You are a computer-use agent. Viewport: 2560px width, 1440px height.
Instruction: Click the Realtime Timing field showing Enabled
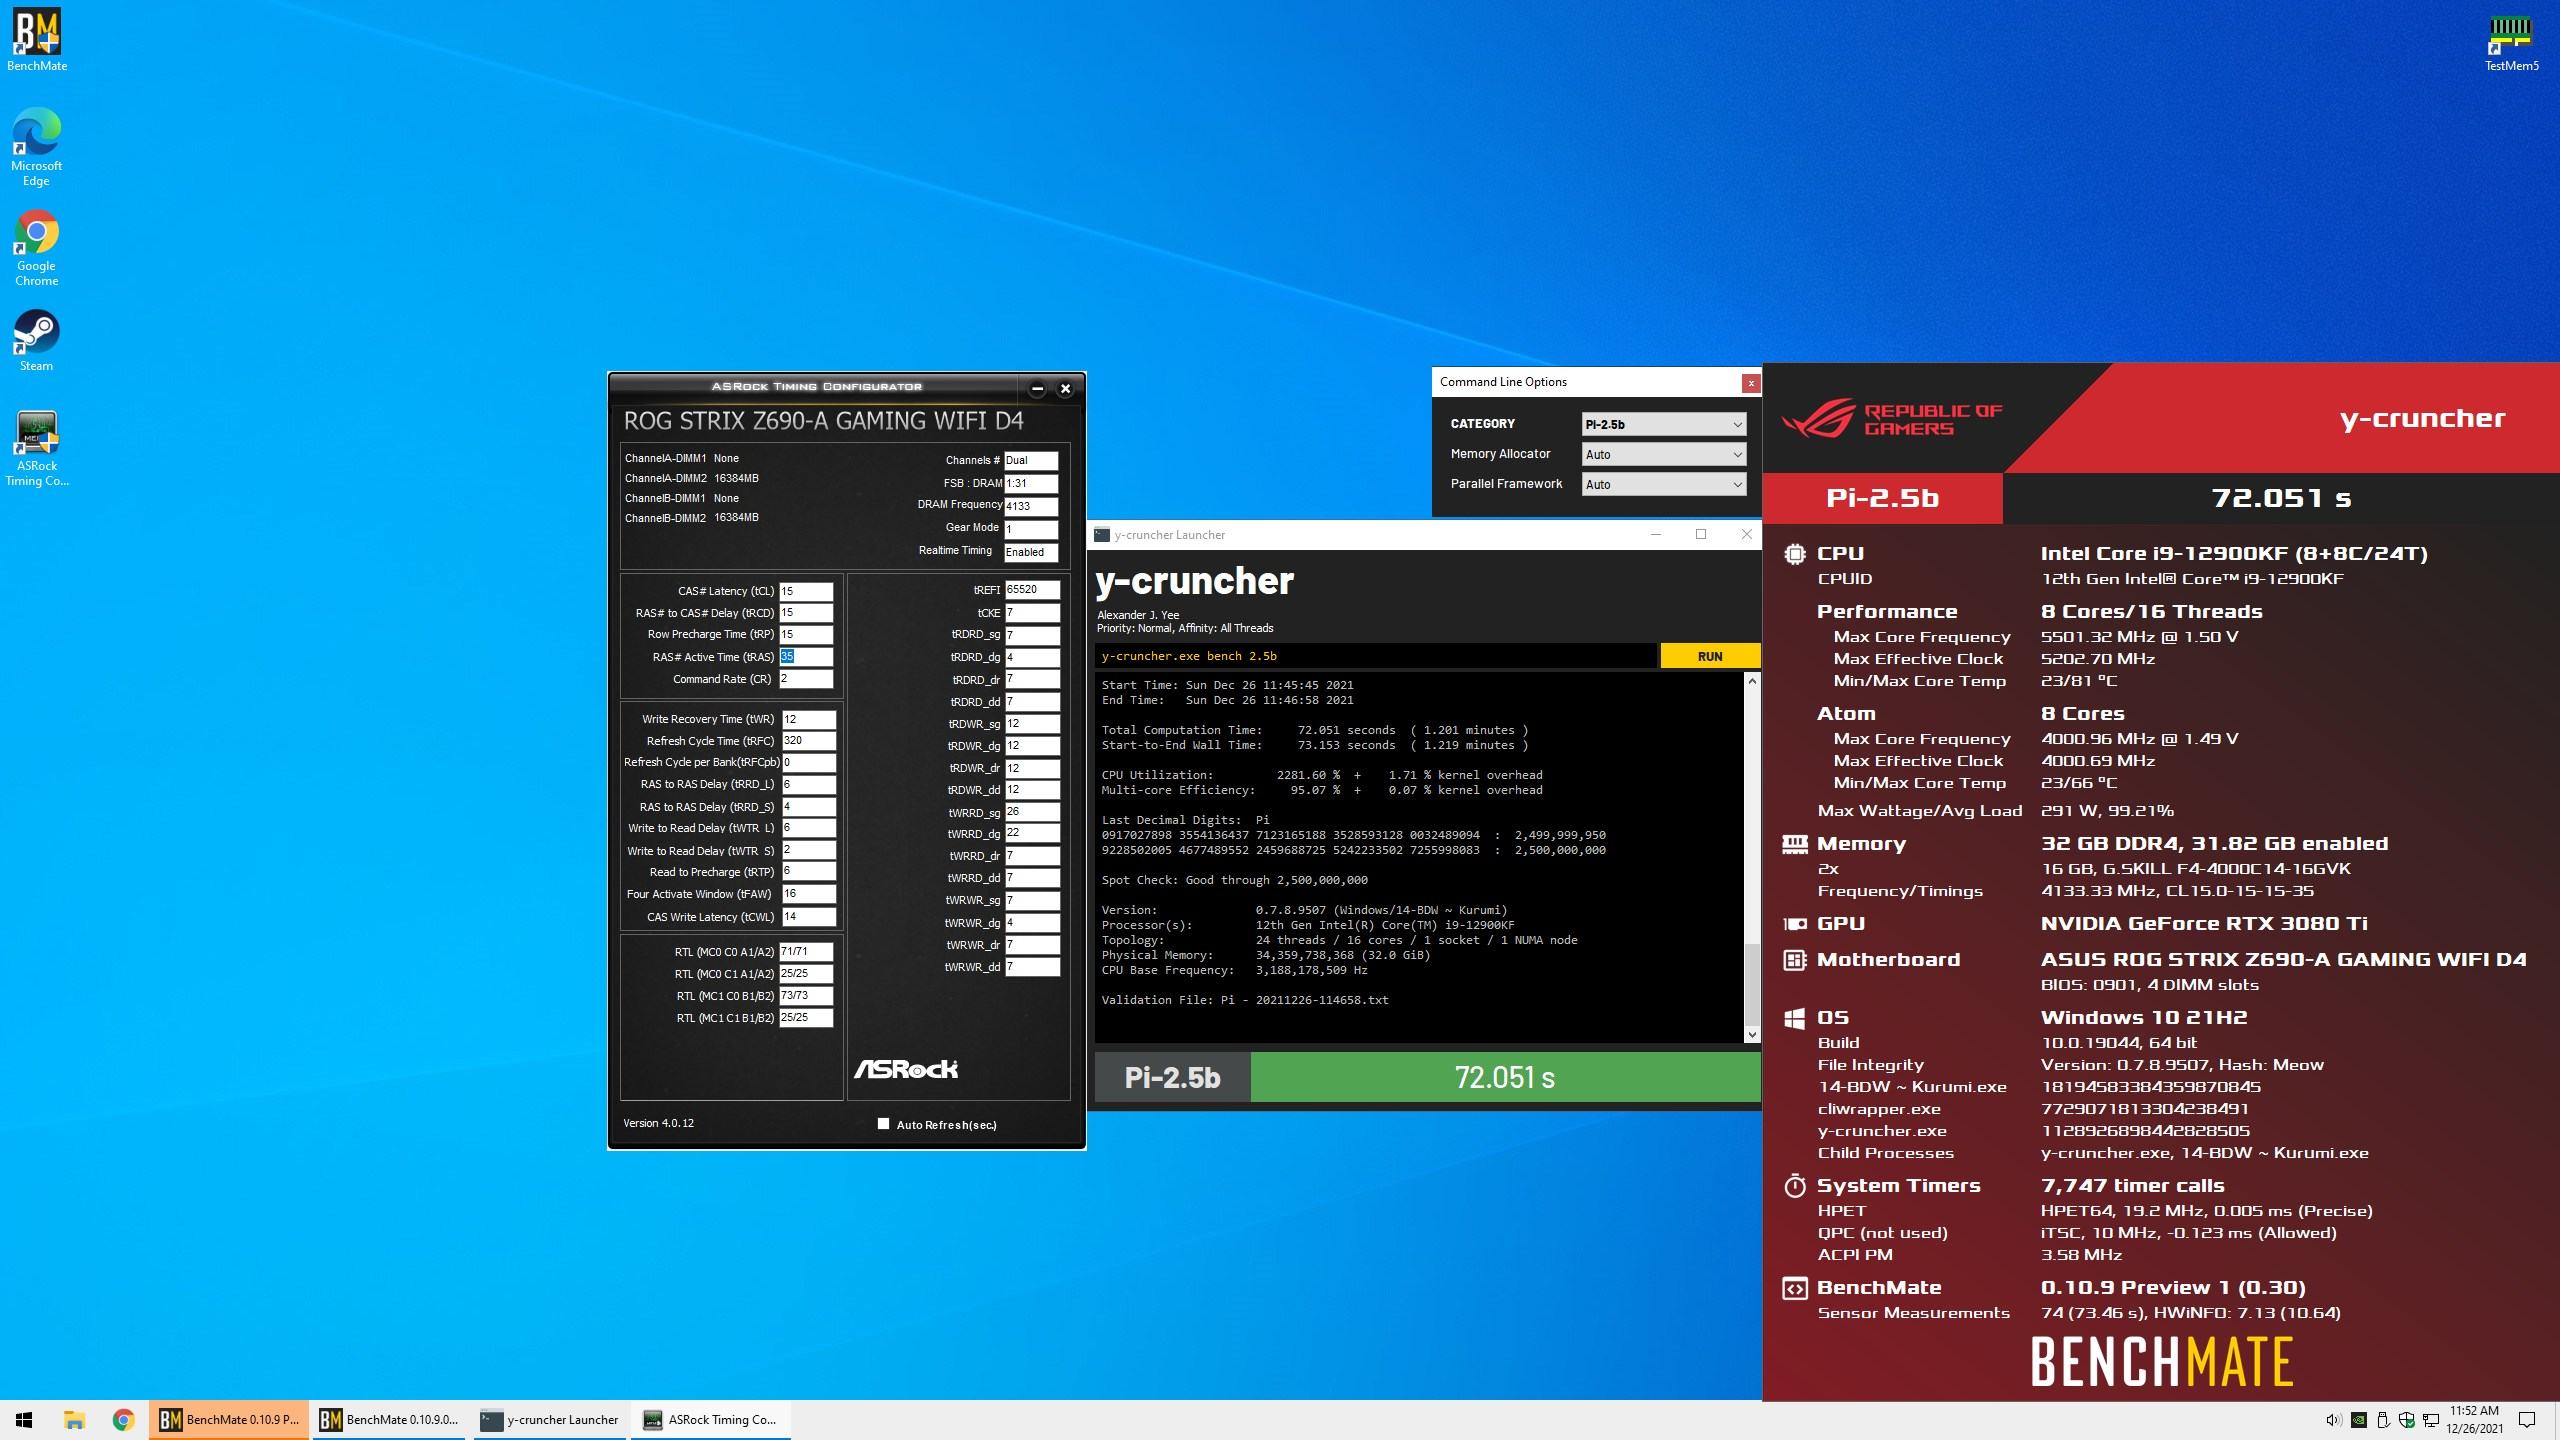coord(1031,552)
